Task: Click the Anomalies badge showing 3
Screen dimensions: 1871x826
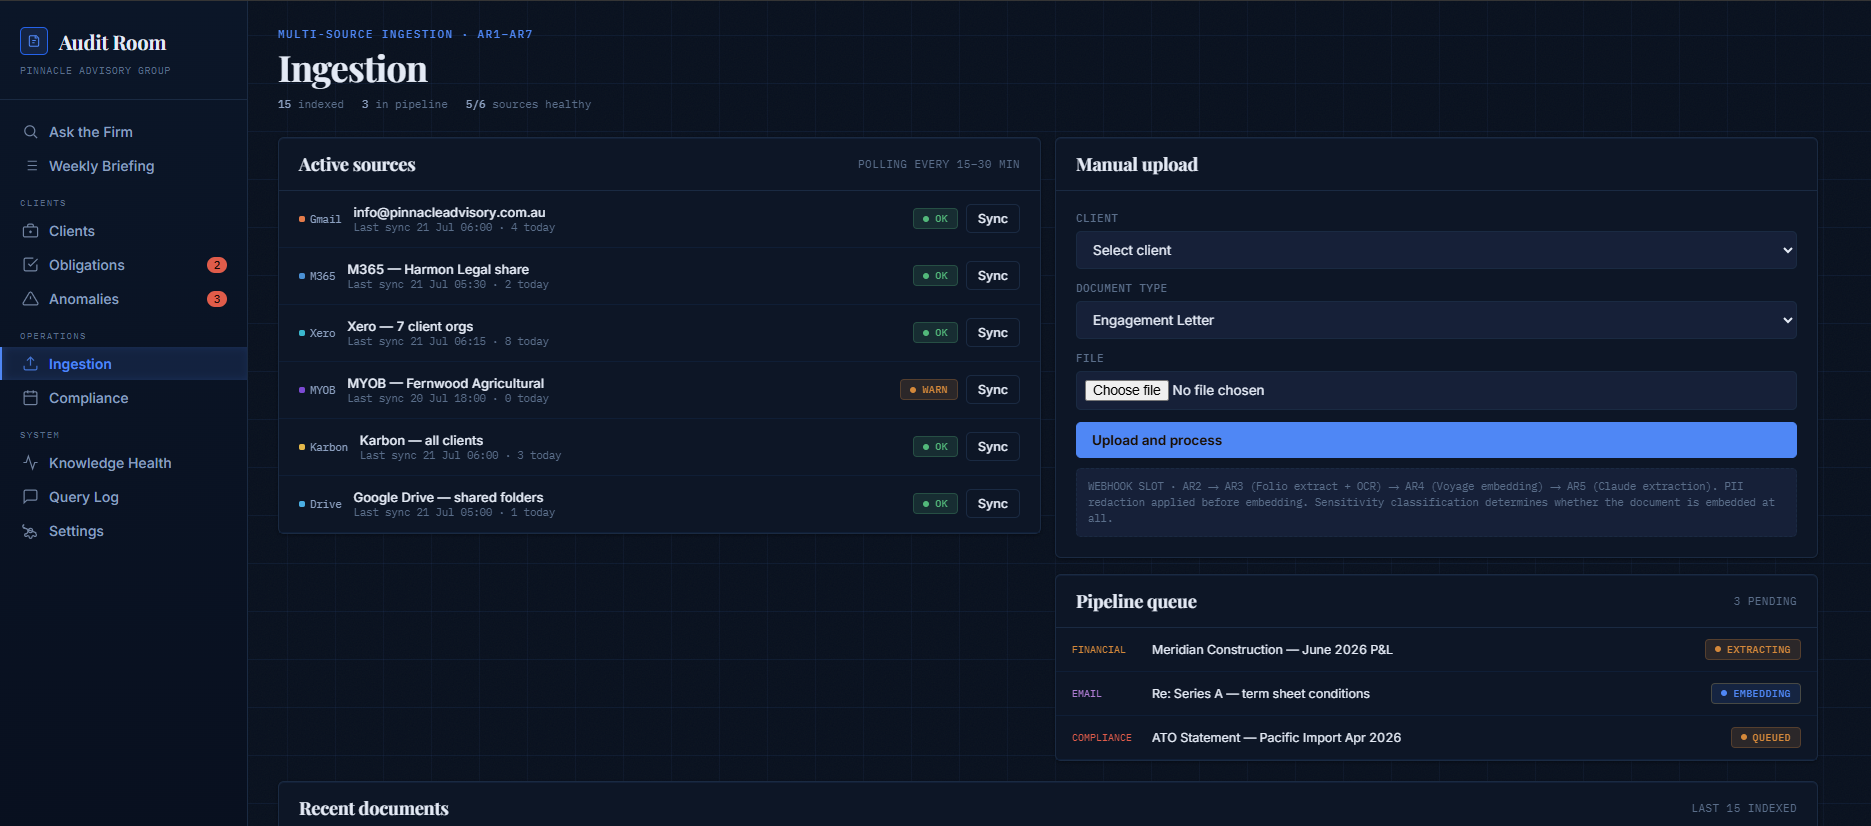Action: pyautogui.click(x=217, y=299)
